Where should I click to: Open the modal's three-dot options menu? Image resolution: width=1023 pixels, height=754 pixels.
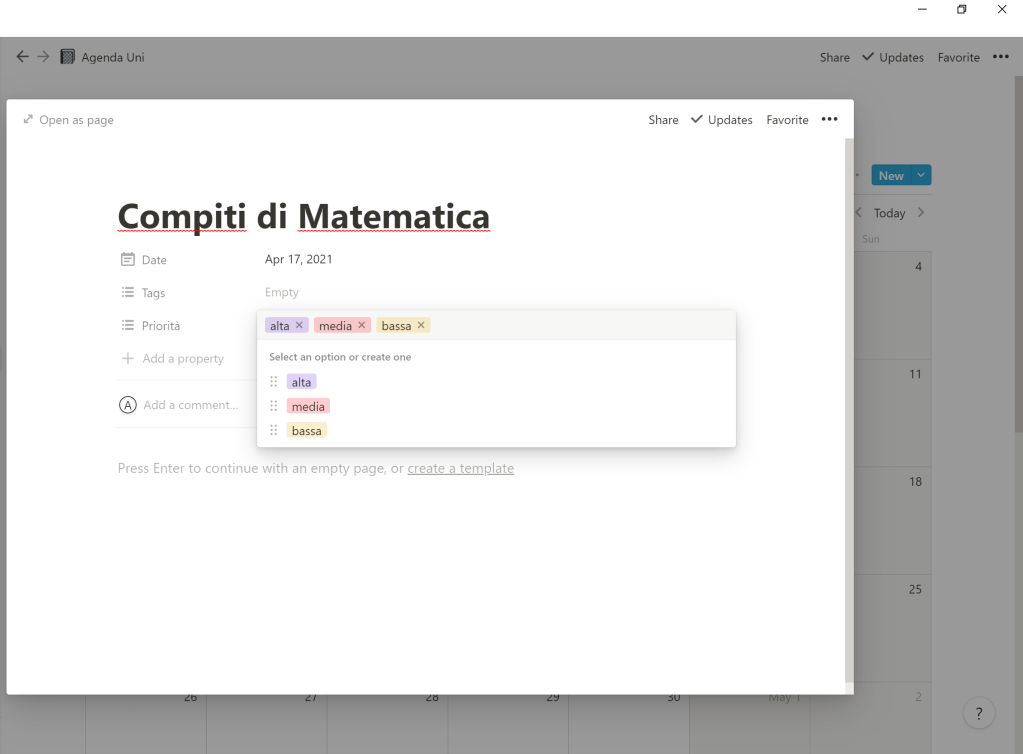click(829, 120)
